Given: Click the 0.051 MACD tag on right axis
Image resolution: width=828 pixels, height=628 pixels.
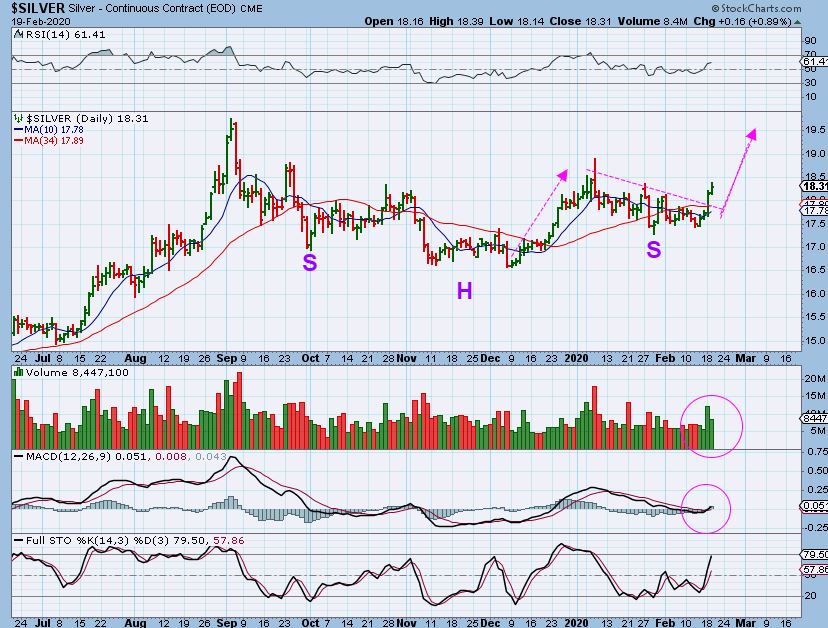Looking at the screenshot, I should 815,506.
